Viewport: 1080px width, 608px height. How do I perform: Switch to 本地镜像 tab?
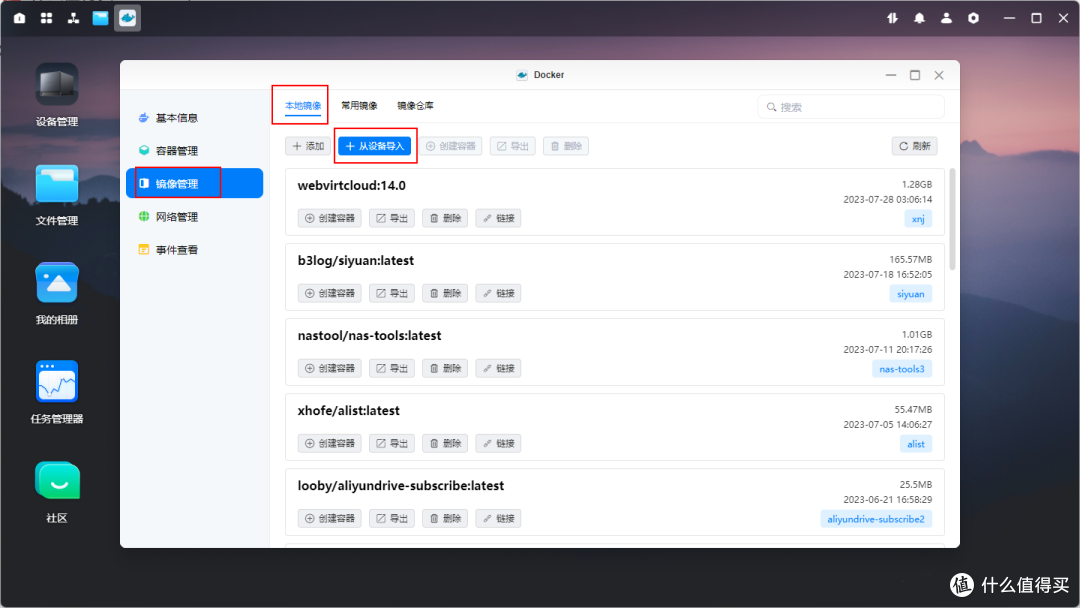tap(303, 105)
